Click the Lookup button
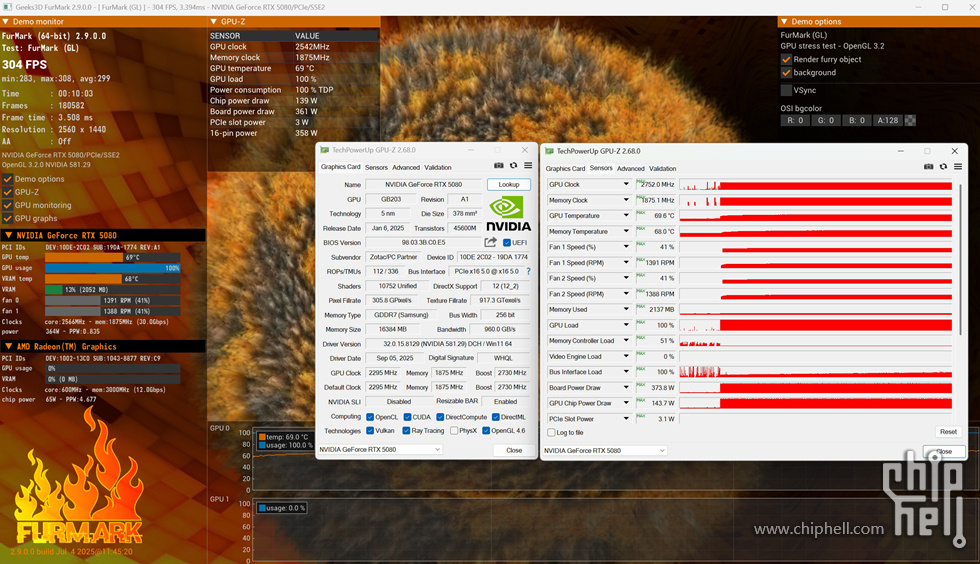980x564 pixels. (x=509, y=184)
